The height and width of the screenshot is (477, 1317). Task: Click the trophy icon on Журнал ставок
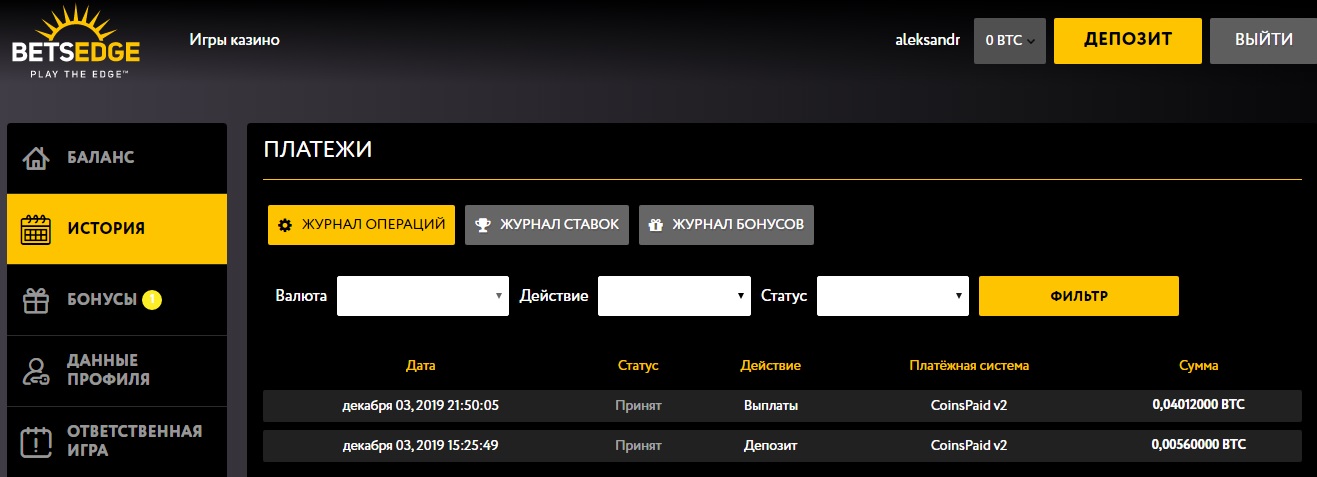tap(483, 225)
